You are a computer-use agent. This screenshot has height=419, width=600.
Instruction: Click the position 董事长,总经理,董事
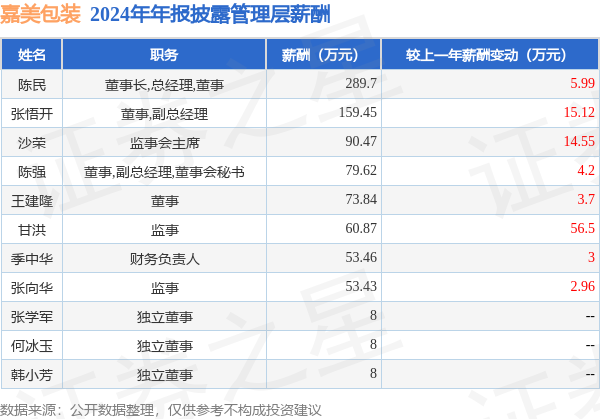pyautogui.click(x=164, y=85)
